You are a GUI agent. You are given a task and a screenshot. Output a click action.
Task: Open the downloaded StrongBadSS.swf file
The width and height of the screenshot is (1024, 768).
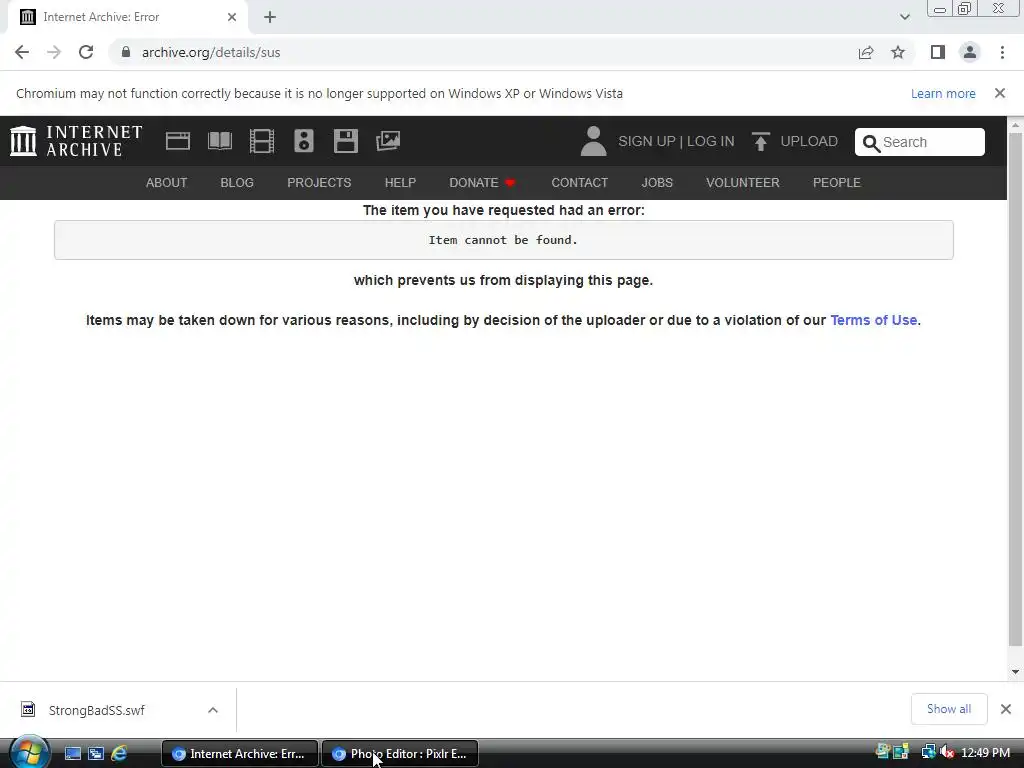pos(97,710)
